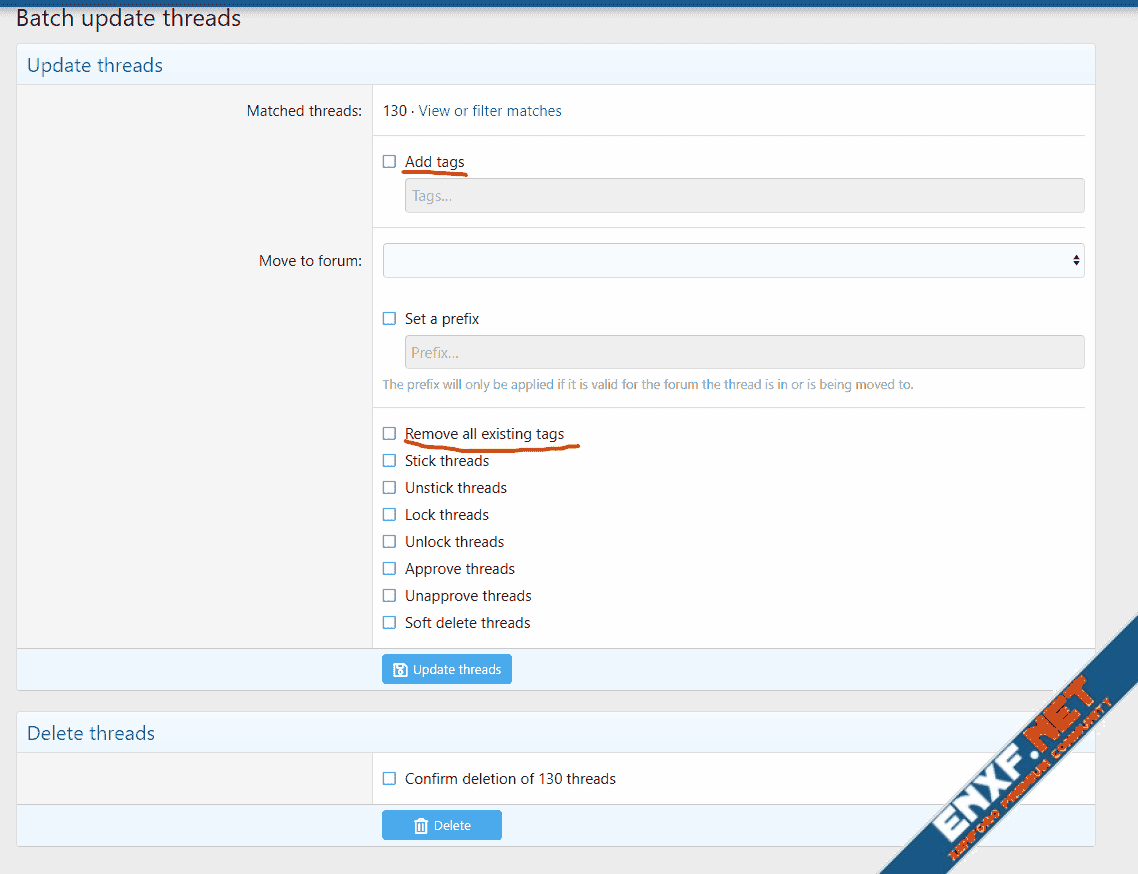Click the Delete button
This screenshot has height=874, width=1138.
442,826
